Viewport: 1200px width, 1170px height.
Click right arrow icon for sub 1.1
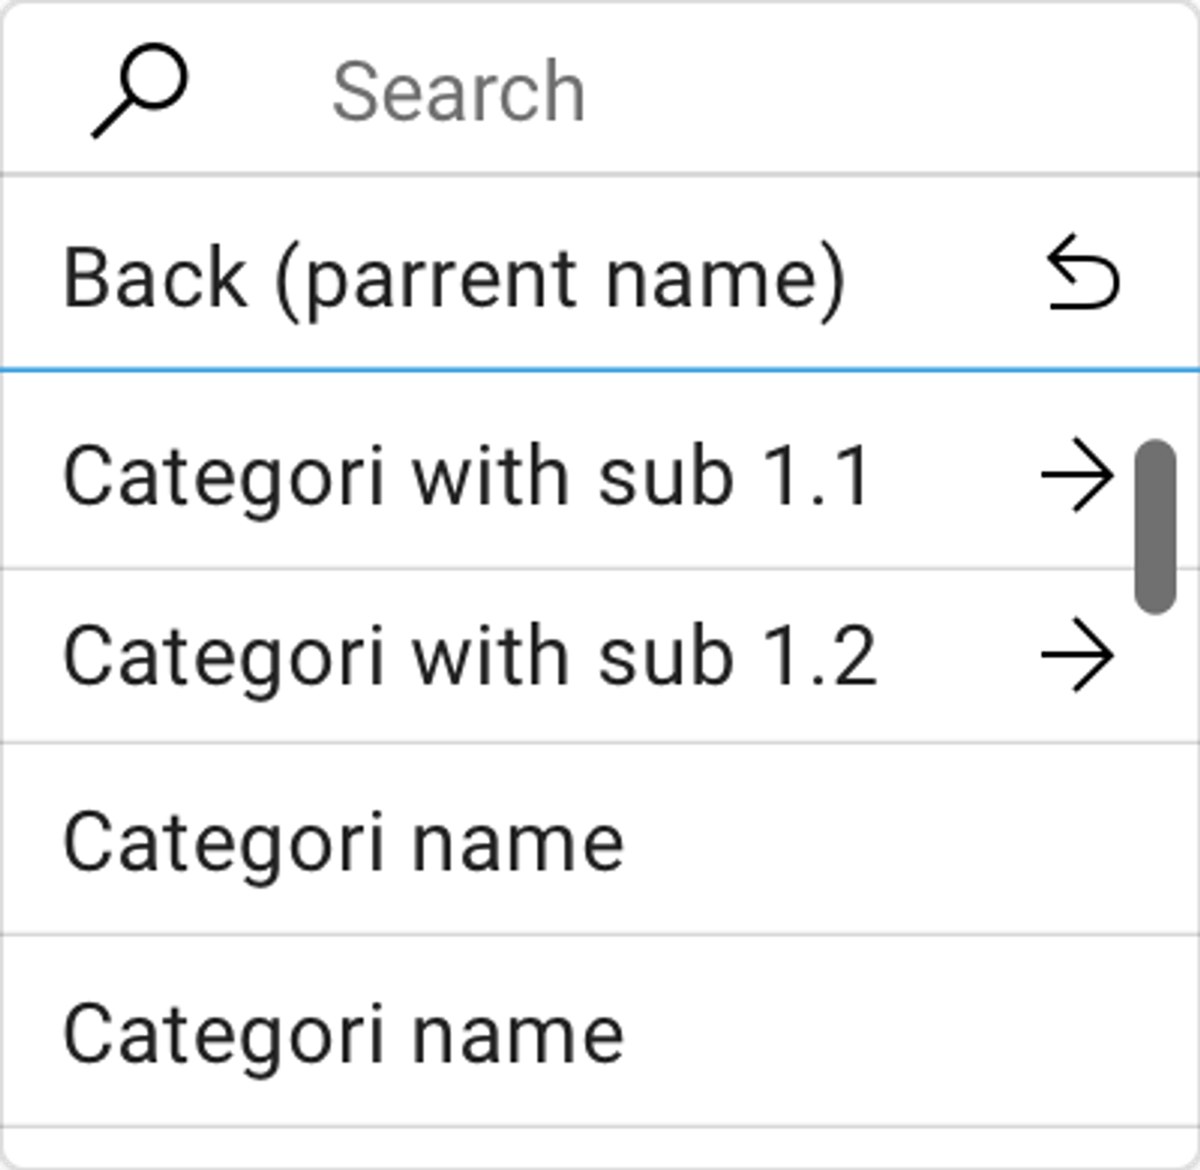(x=1077, y=475)
